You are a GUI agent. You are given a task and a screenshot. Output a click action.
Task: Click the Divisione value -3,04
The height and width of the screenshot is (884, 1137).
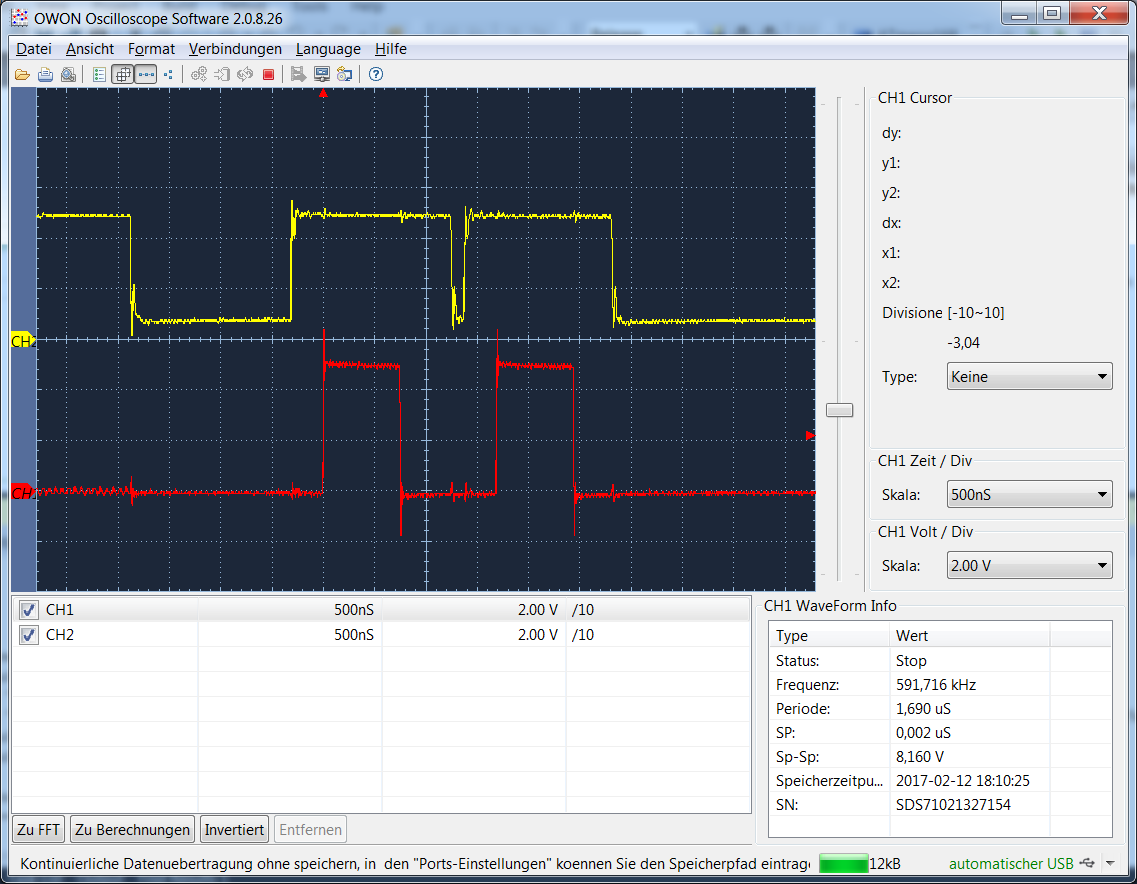963,342
